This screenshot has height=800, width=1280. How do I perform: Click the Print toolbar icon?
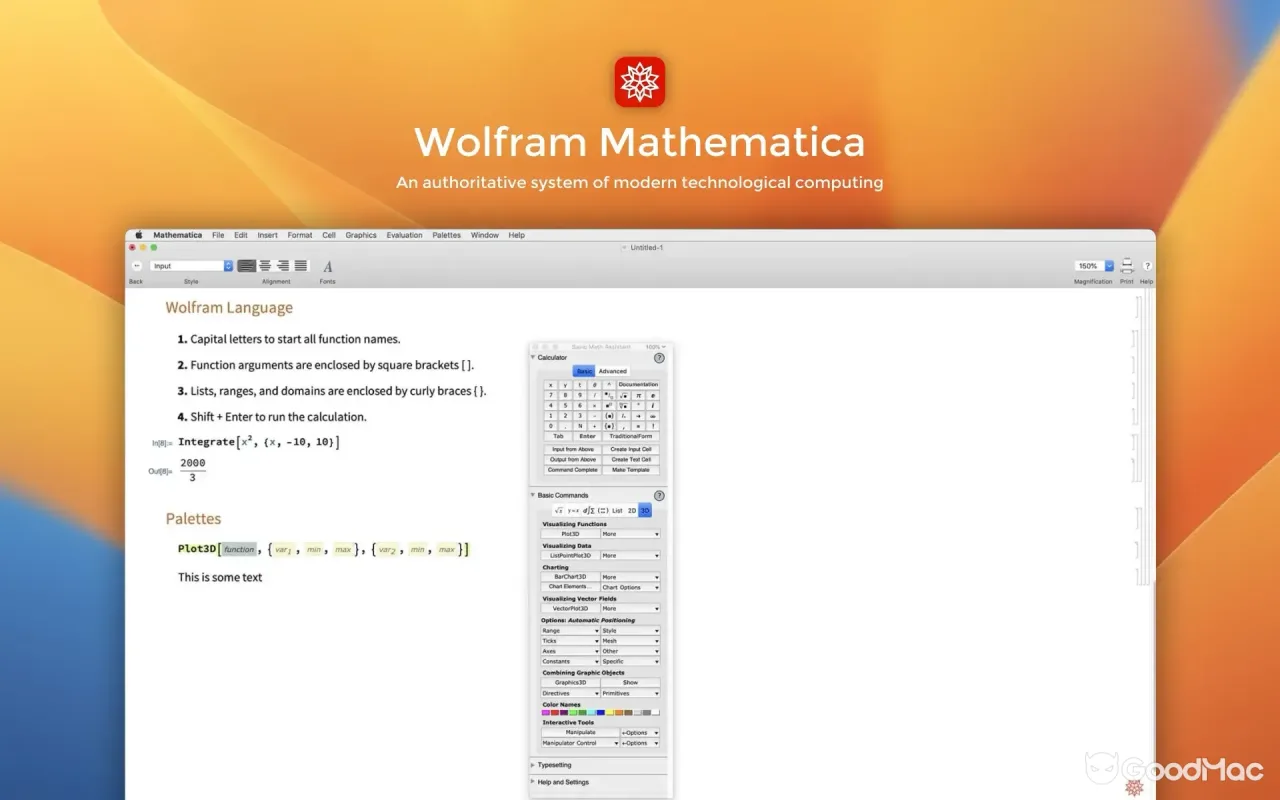tap(1127, 266)
